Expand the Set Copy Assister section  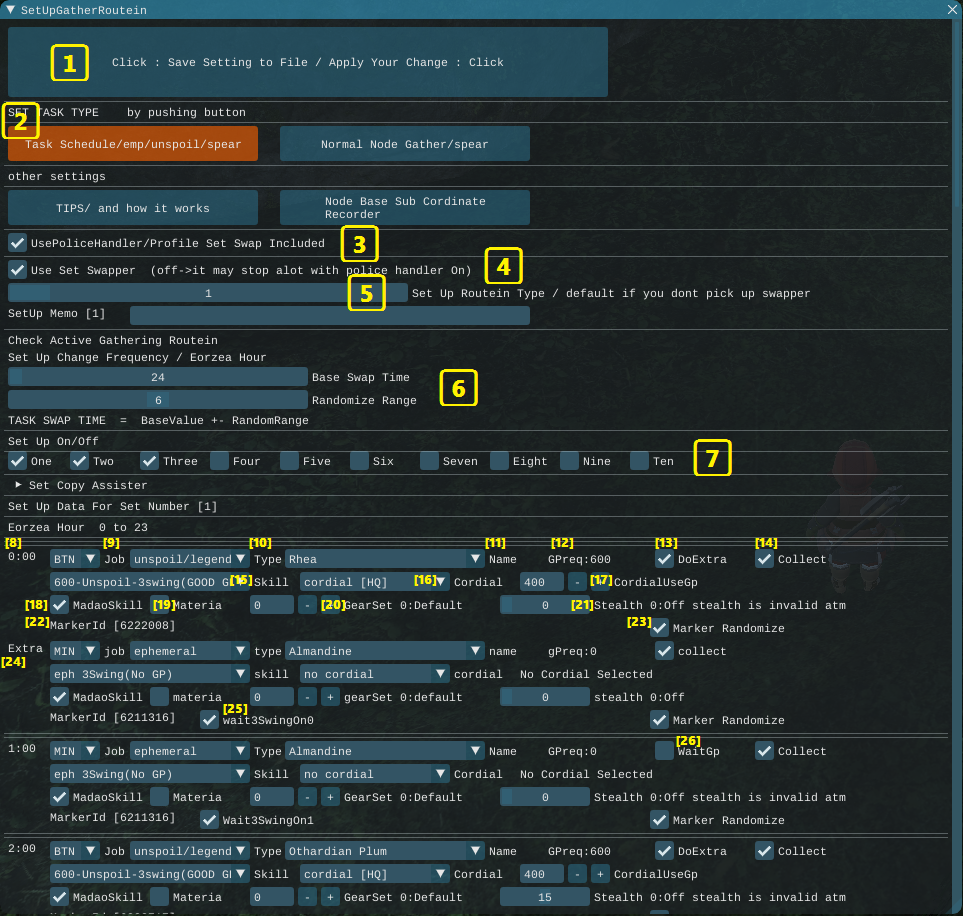pyautogui.click(x=20, y=485)
